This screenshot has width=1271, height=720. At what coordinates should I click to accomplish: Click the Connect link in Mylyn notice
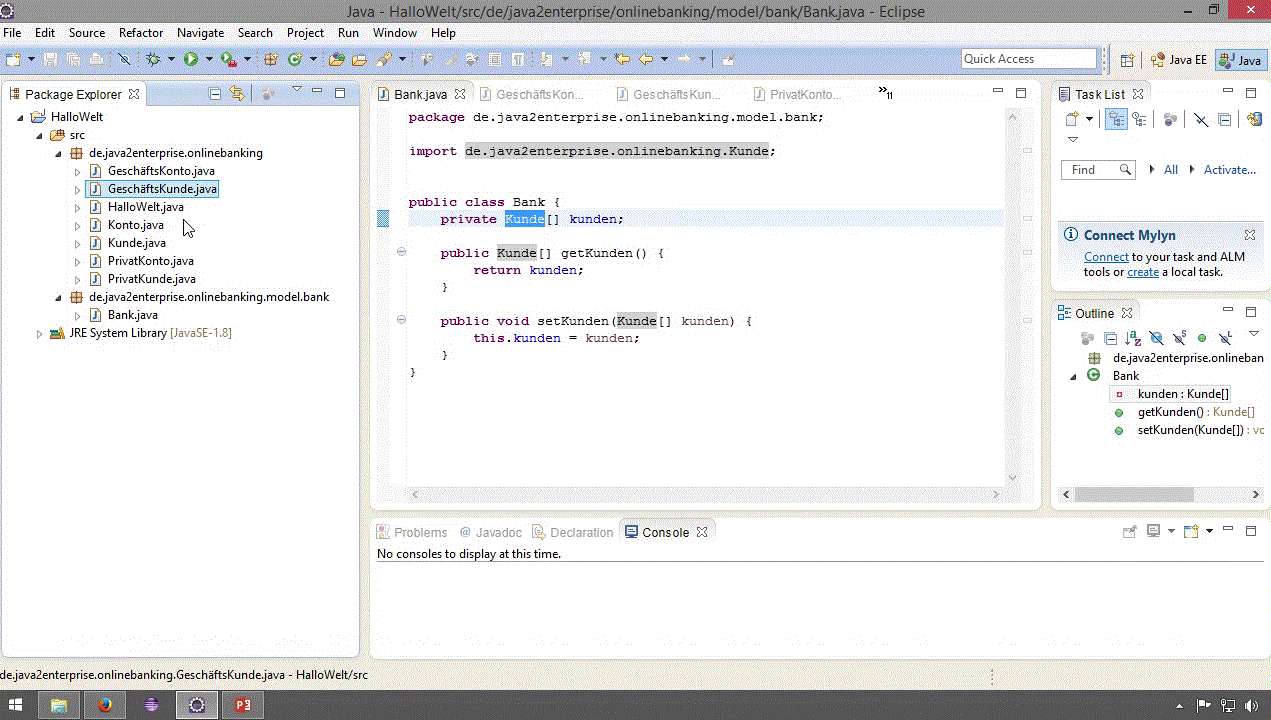(1106, 257)
